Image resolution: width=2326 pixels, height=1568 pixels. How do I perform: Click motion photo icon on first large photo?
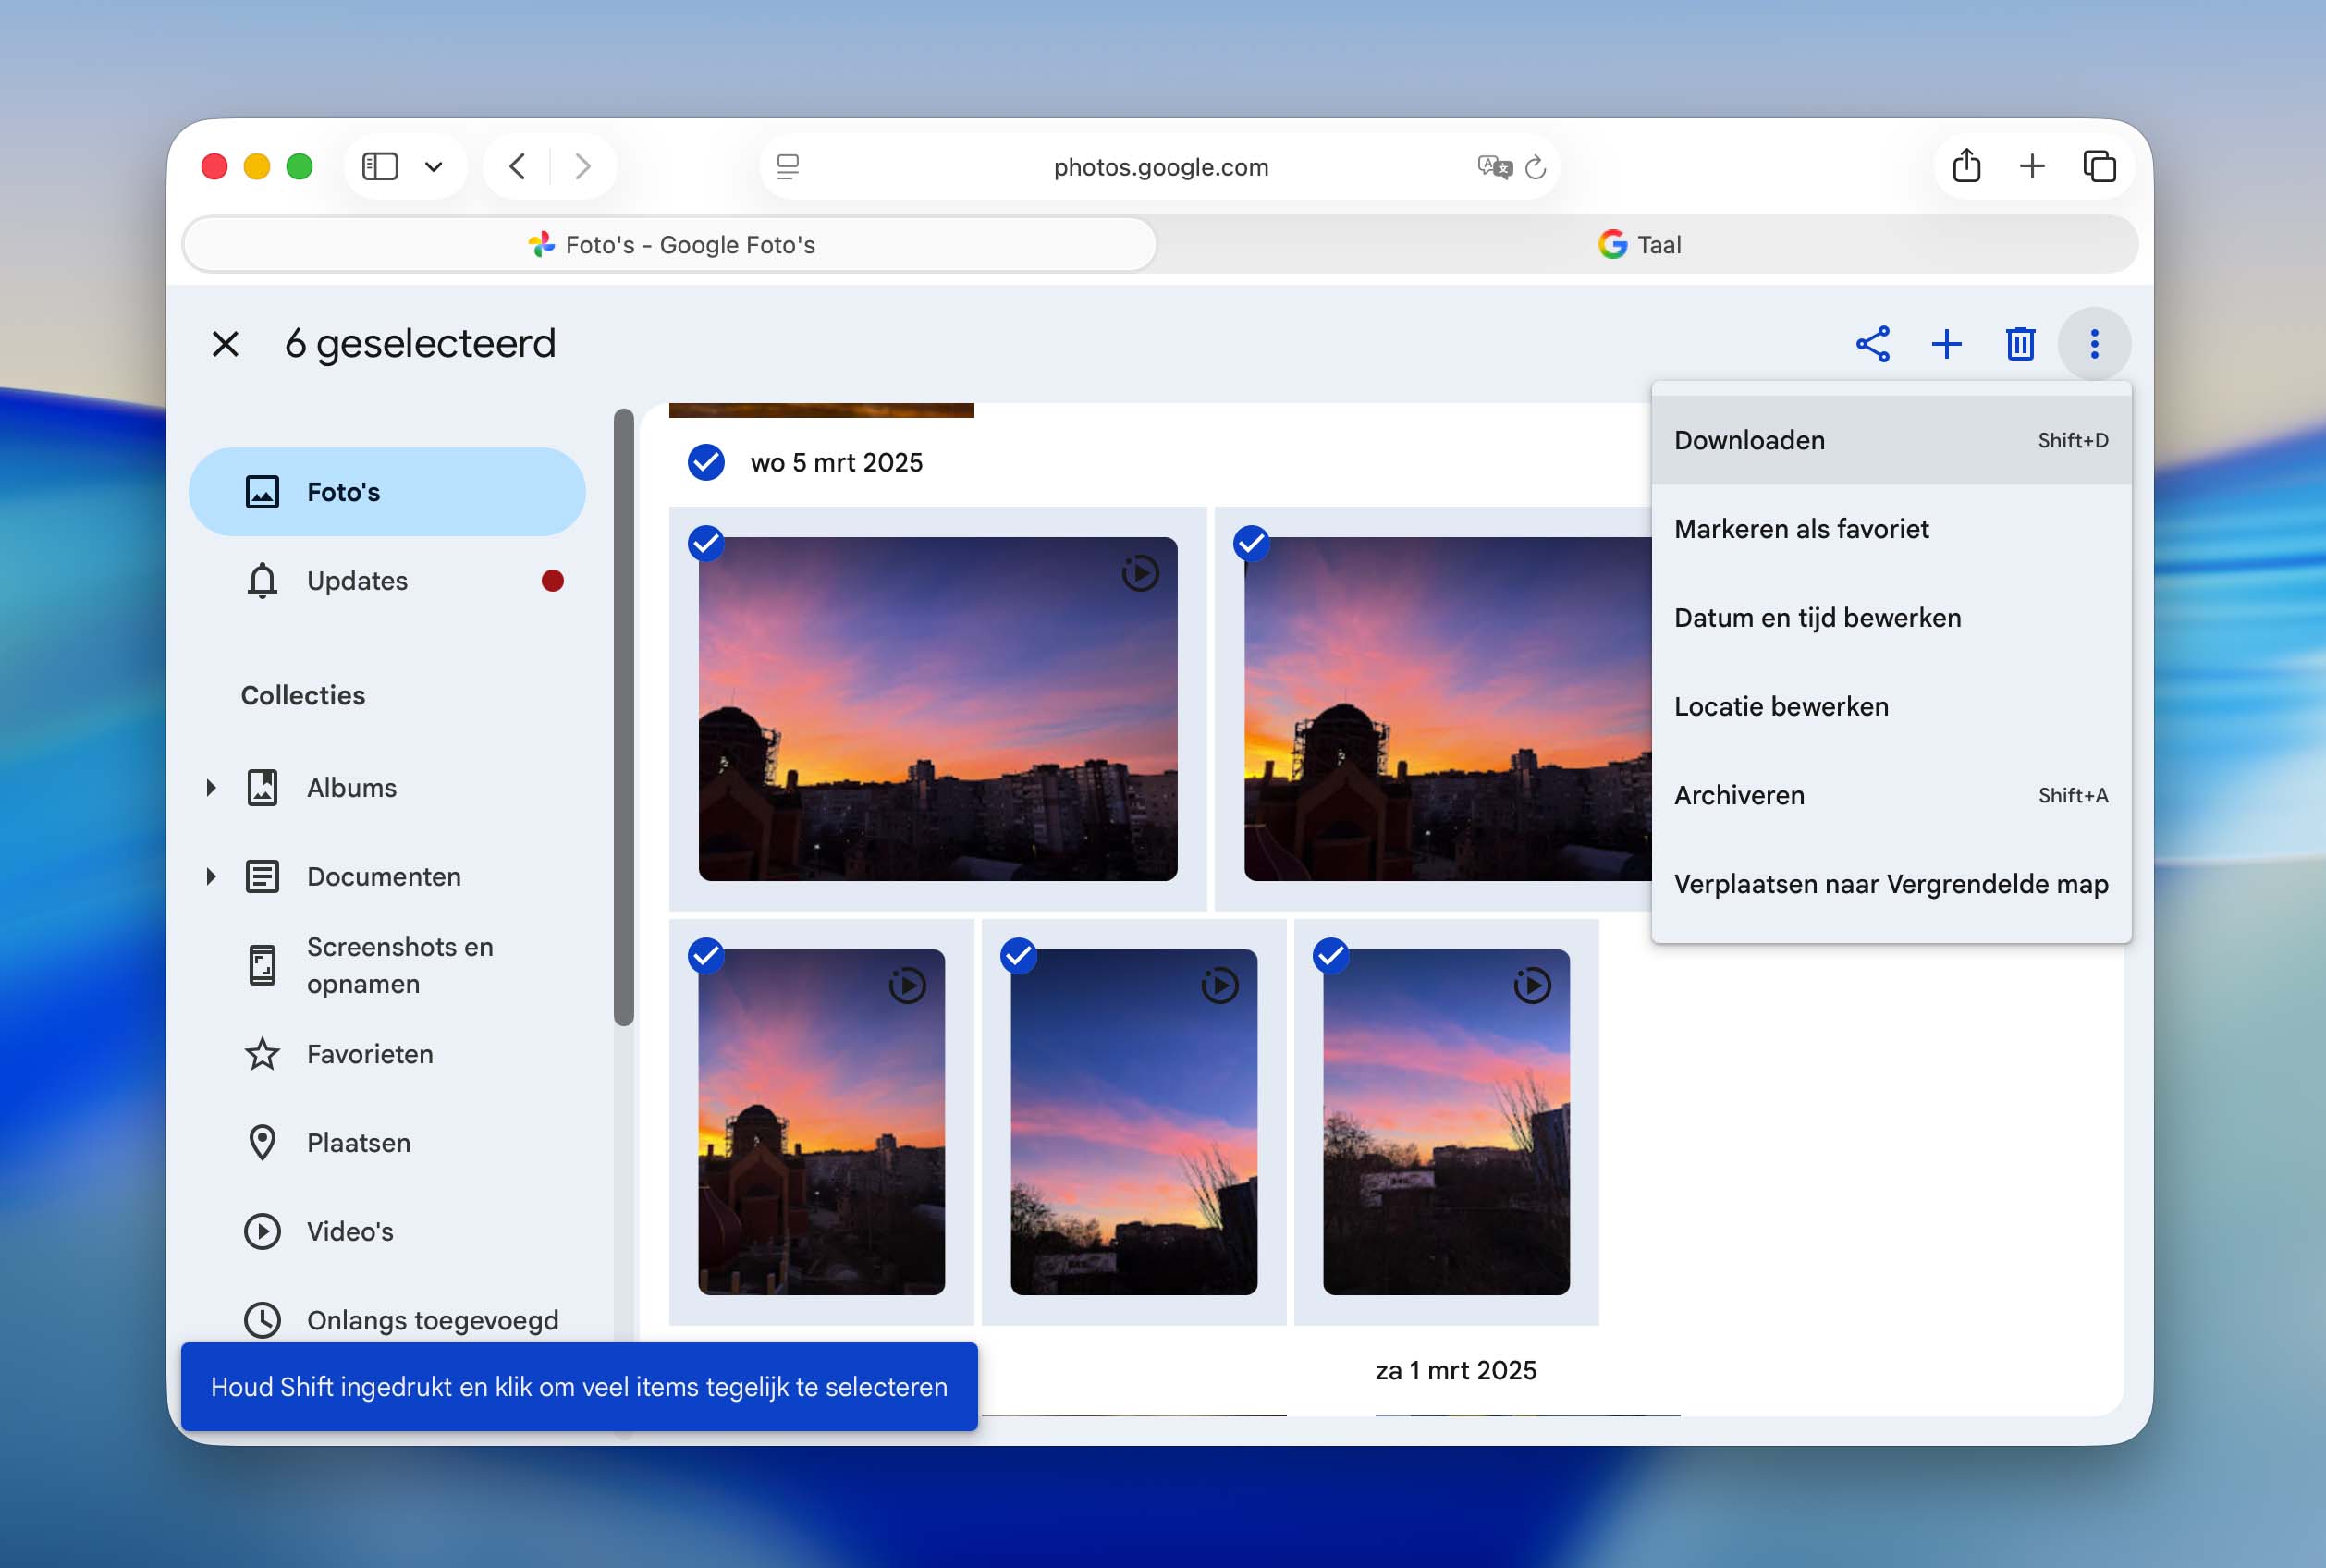click(x=1140, y=573)
